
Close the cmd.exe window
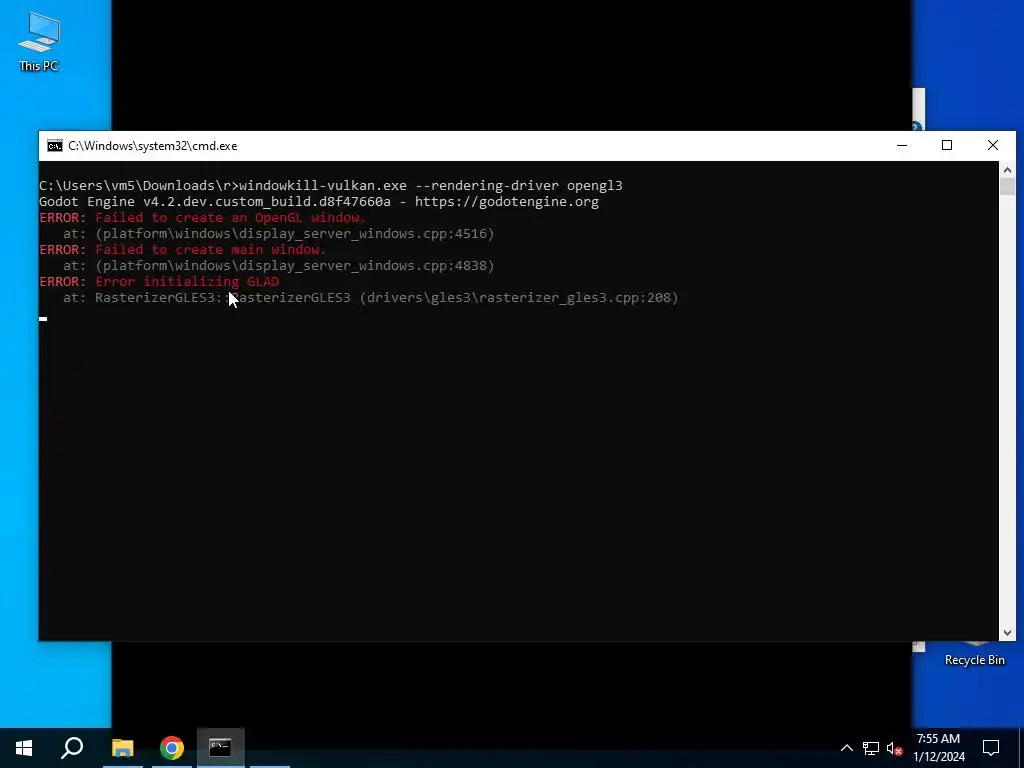(993, 146)
